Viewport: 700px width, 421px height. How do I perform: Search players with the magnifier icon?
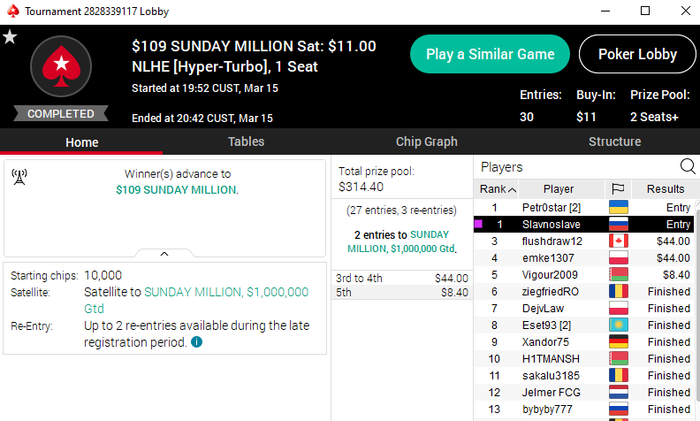pyautogui.click(x=687, y=166)
